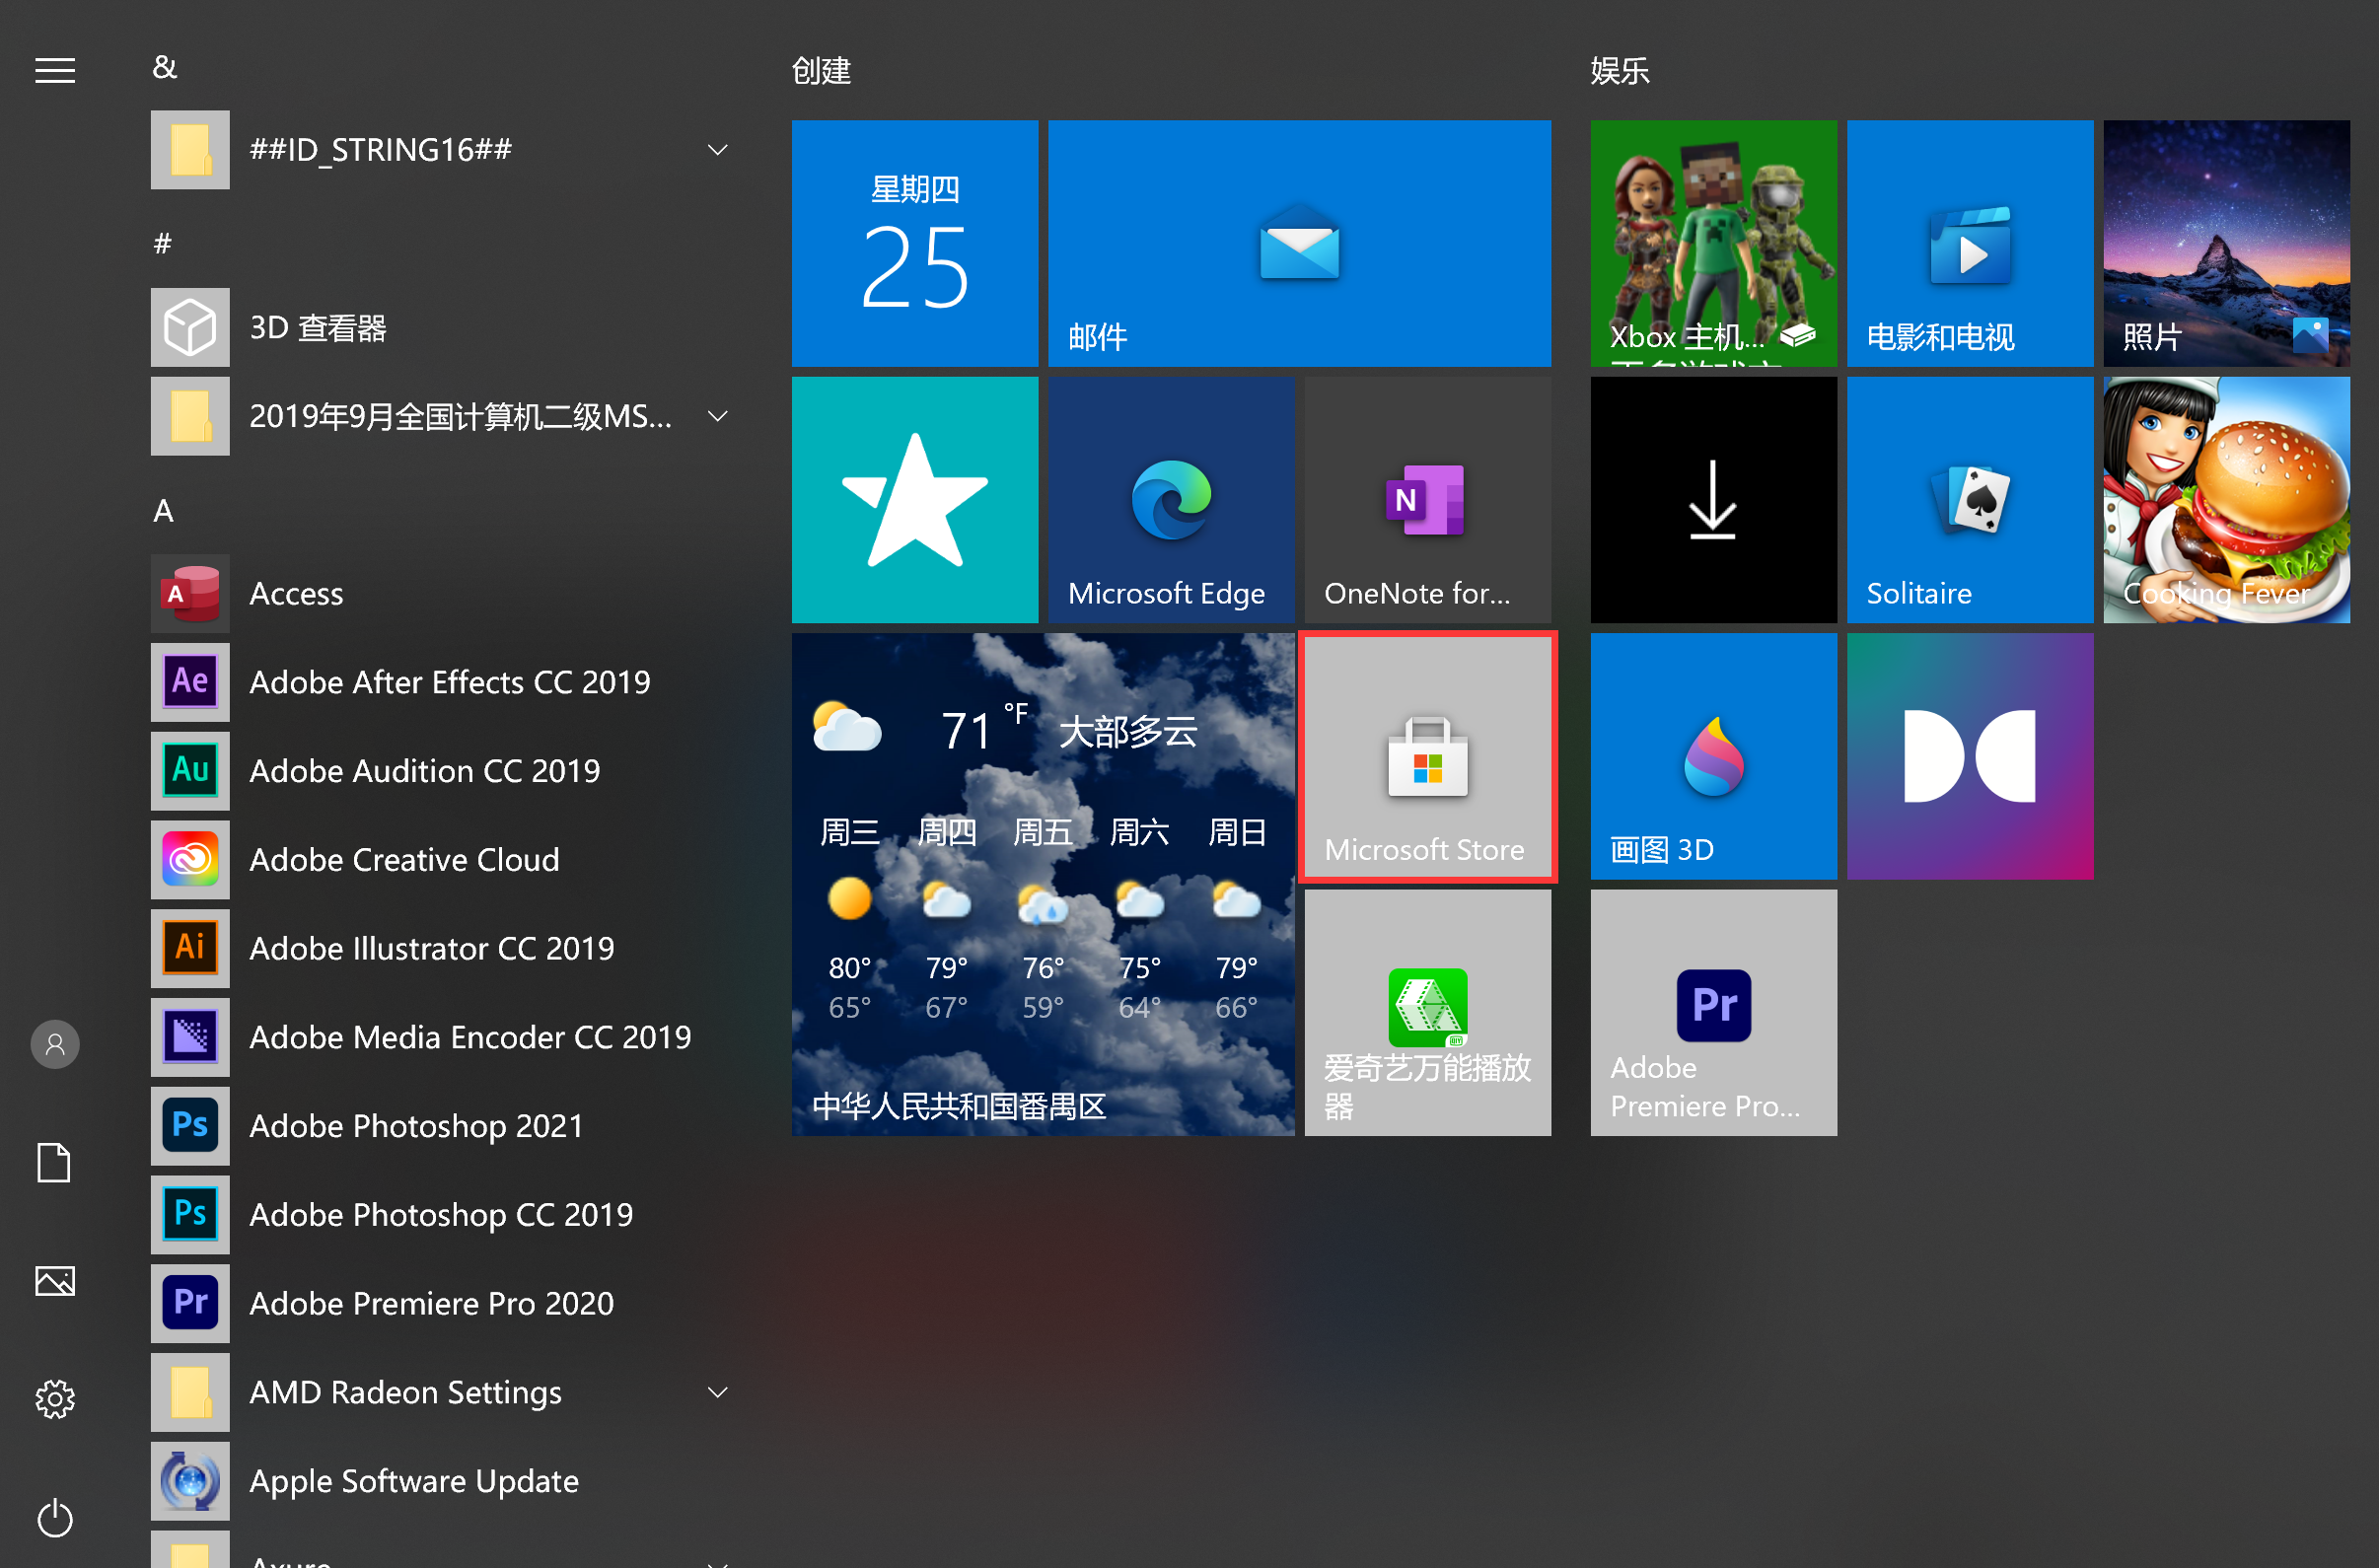Open Adobe Illustrator CC 2019
The width and height of the screenshot is (2379, 1568).
[x=431, y=948]
